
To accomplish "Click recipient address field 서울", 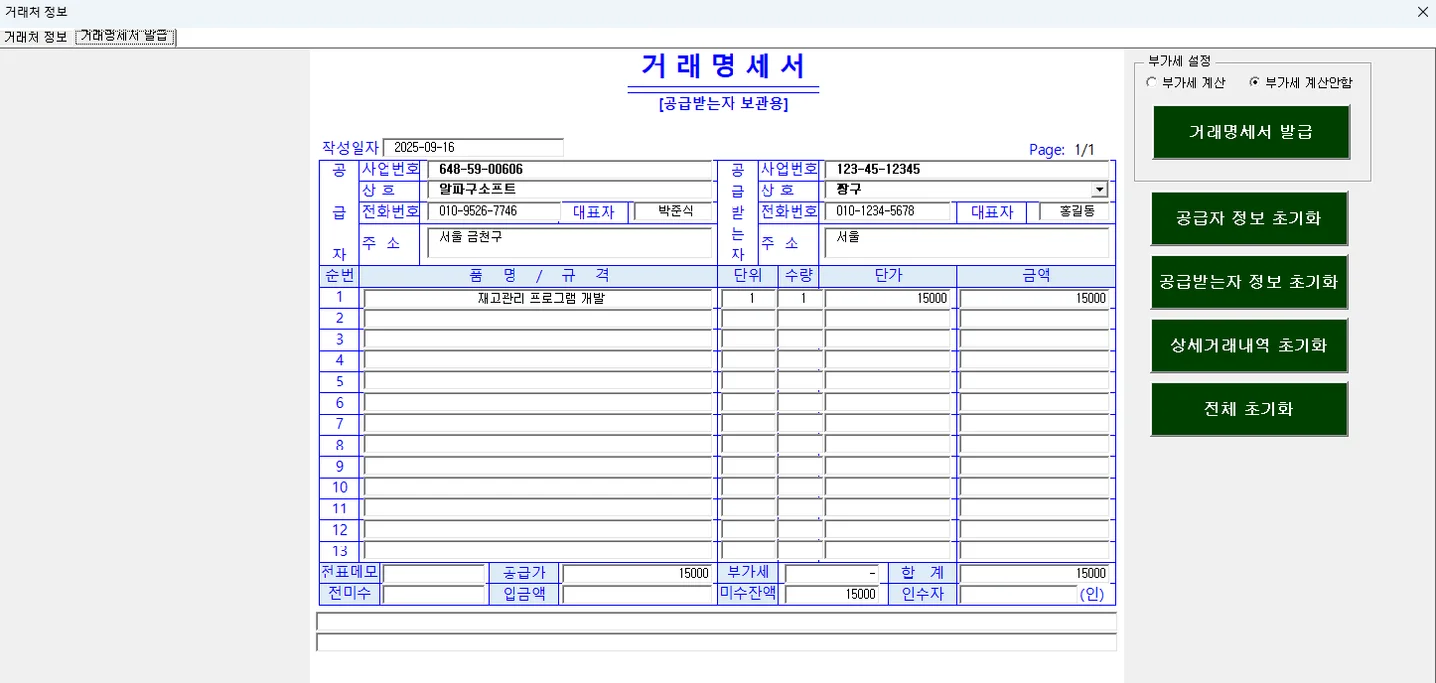I will 966,243.
